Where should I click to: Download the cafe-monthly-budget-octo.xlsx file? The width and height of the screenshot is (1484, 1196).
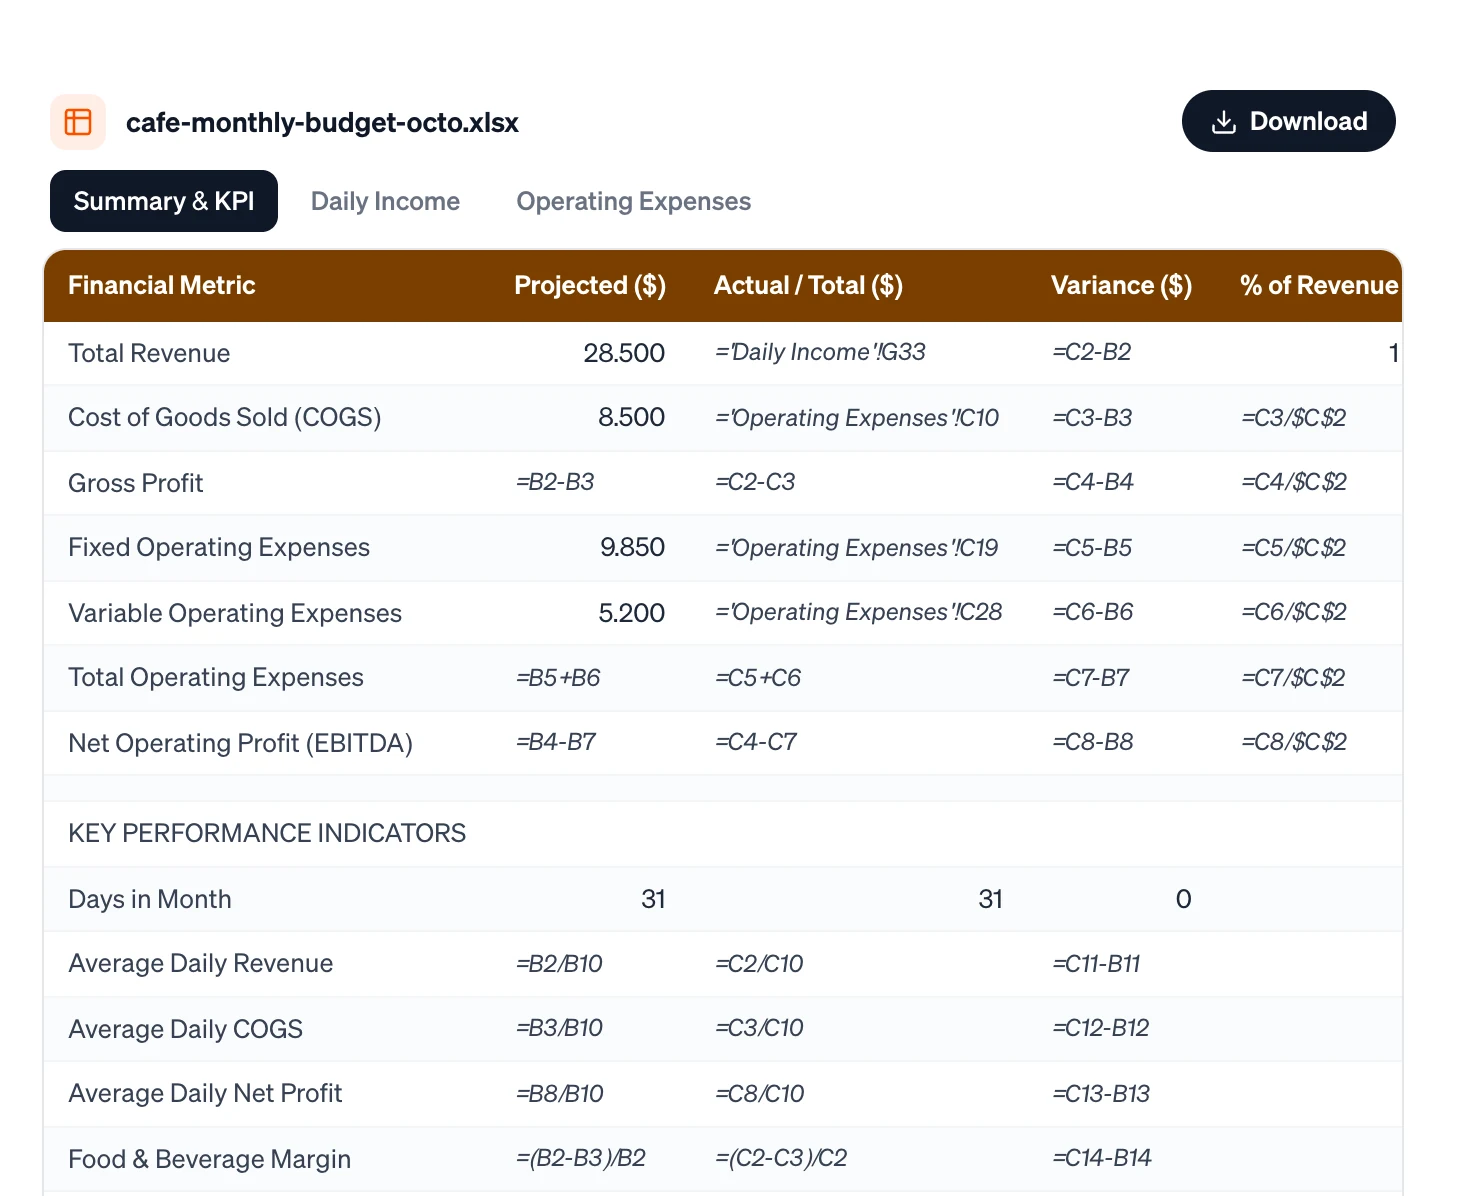coord(1288,121)
